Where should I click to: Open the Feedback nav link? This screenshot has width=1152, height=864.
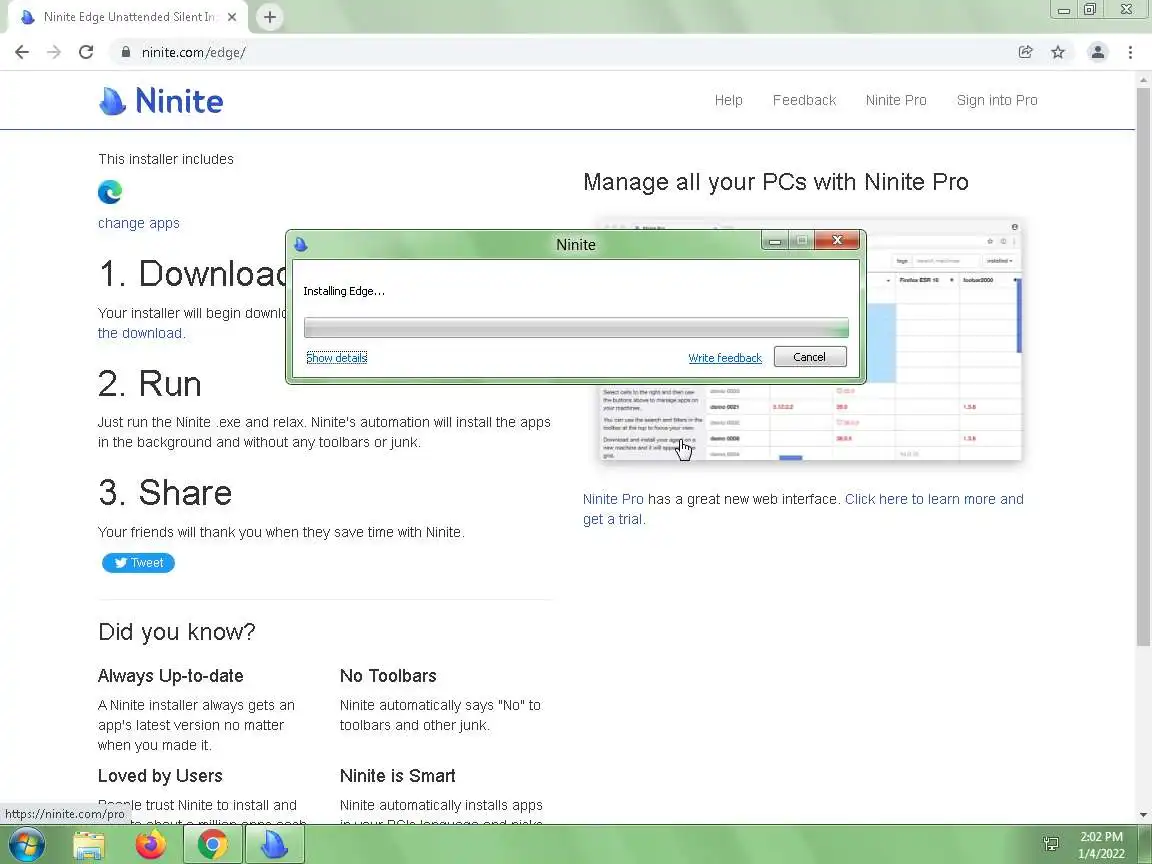pos(804,100)
